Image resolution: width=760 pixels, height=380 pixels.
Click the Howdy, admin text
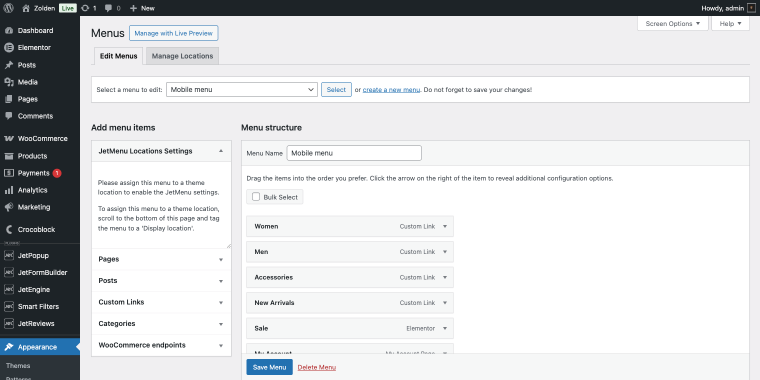(x=723, y=8)
